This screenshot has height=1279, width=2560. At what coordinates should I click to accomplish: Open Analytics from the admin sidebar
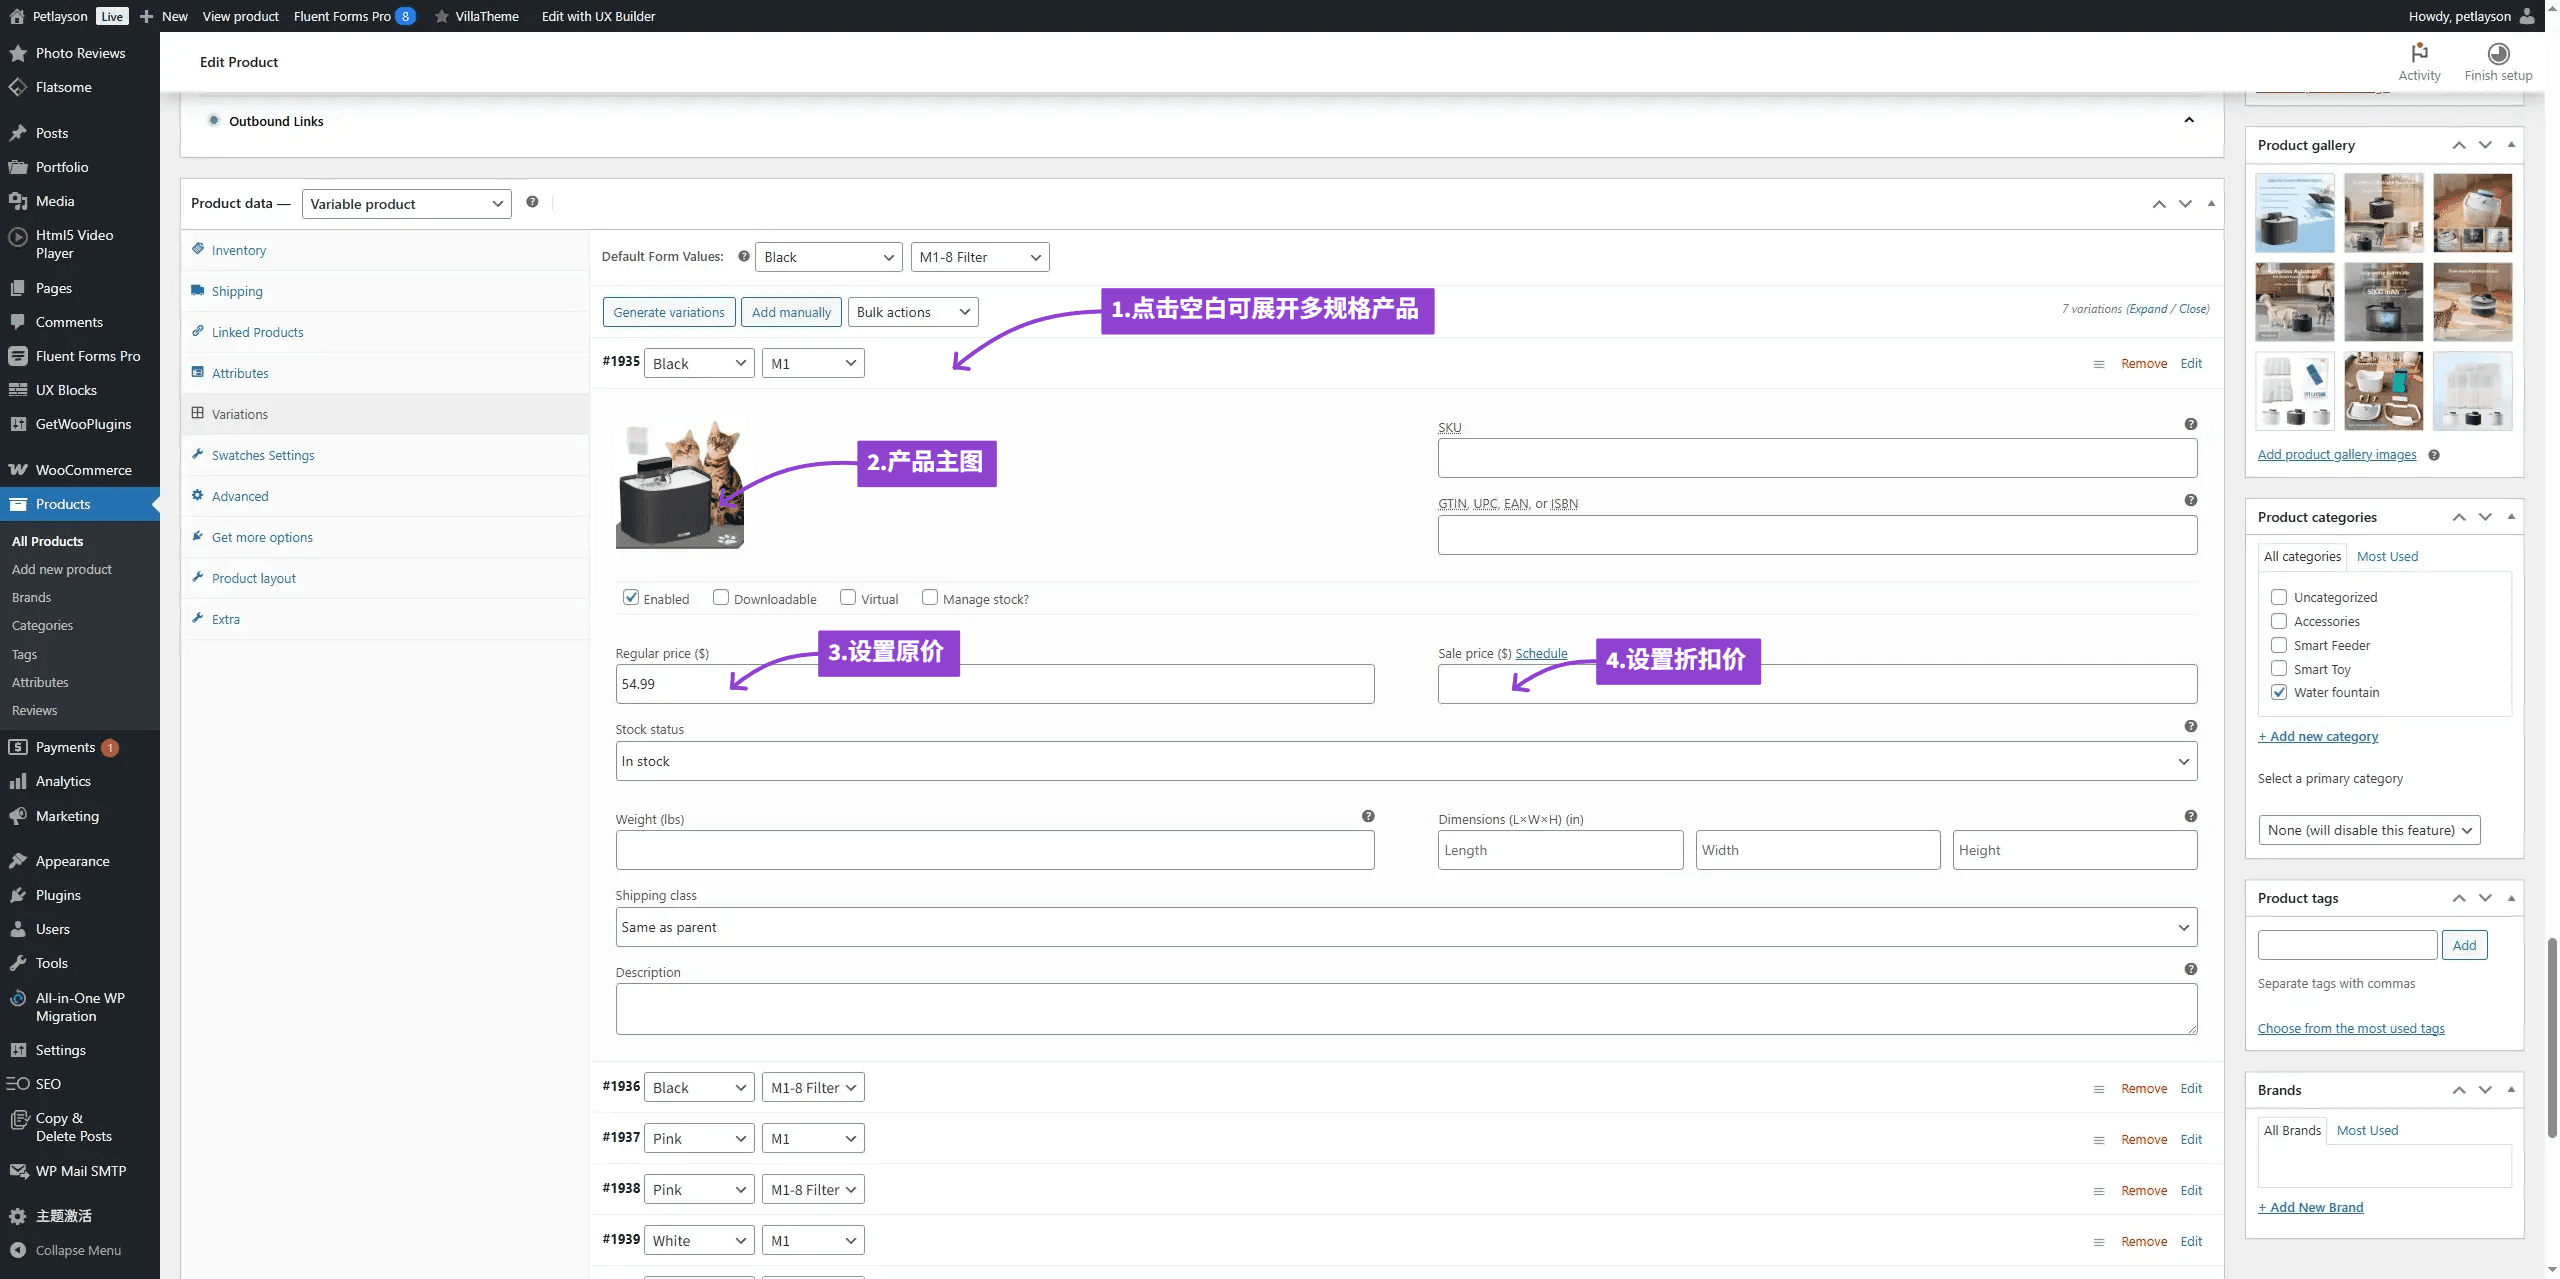[63, 781]
